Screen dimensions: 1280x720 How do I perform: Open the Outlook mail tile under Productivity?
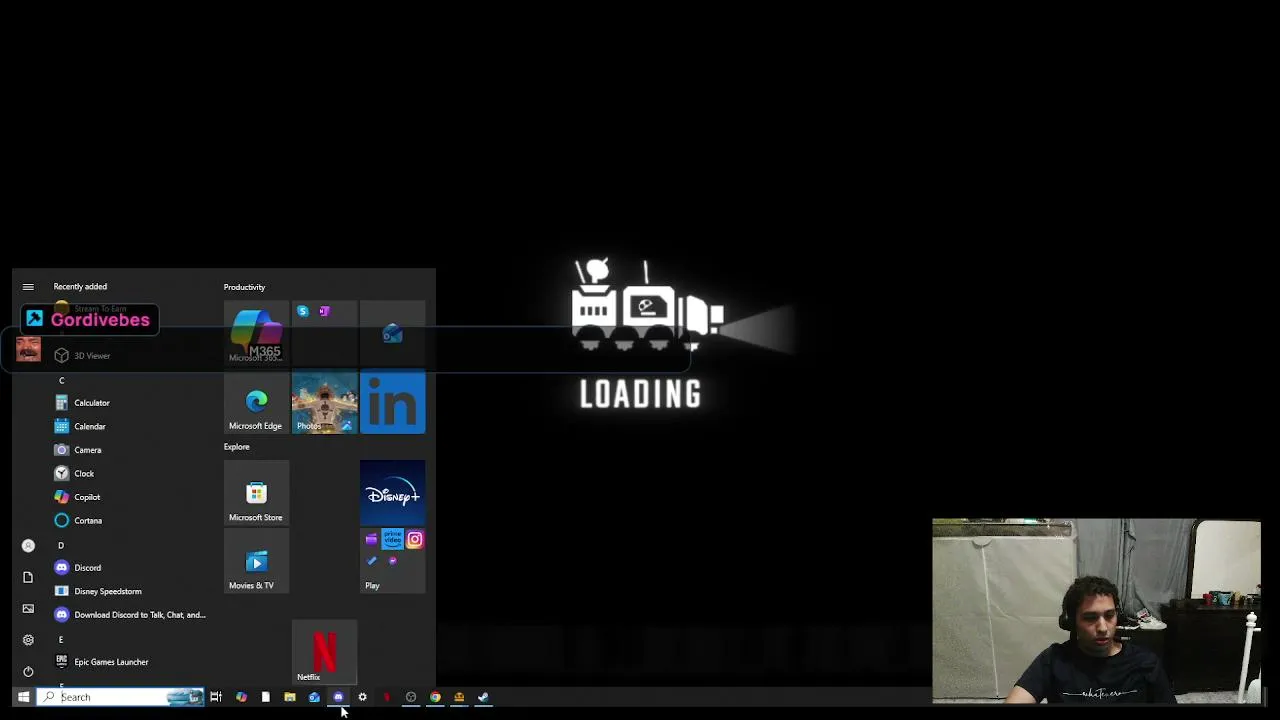pos(392,333)
